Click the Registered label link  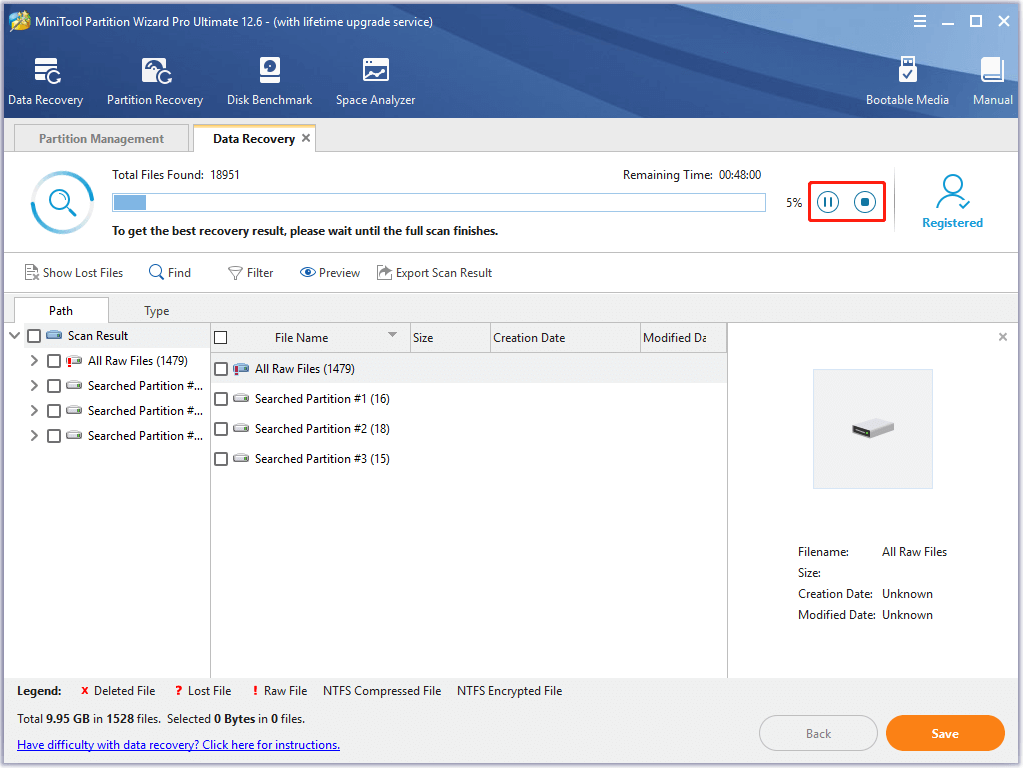coord(952,223)
